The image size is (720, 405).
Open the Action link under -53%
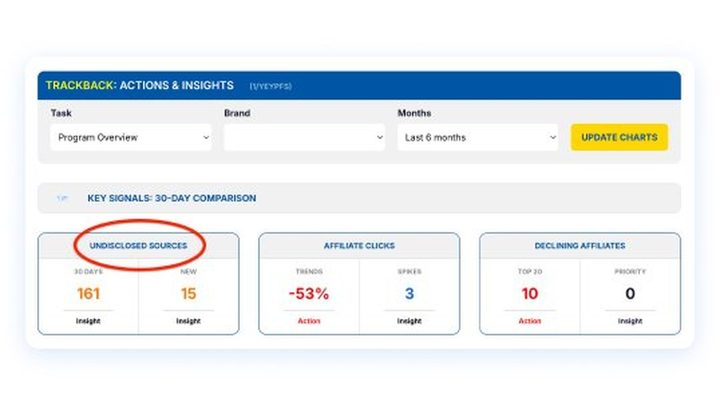click(x=309, y=321)
